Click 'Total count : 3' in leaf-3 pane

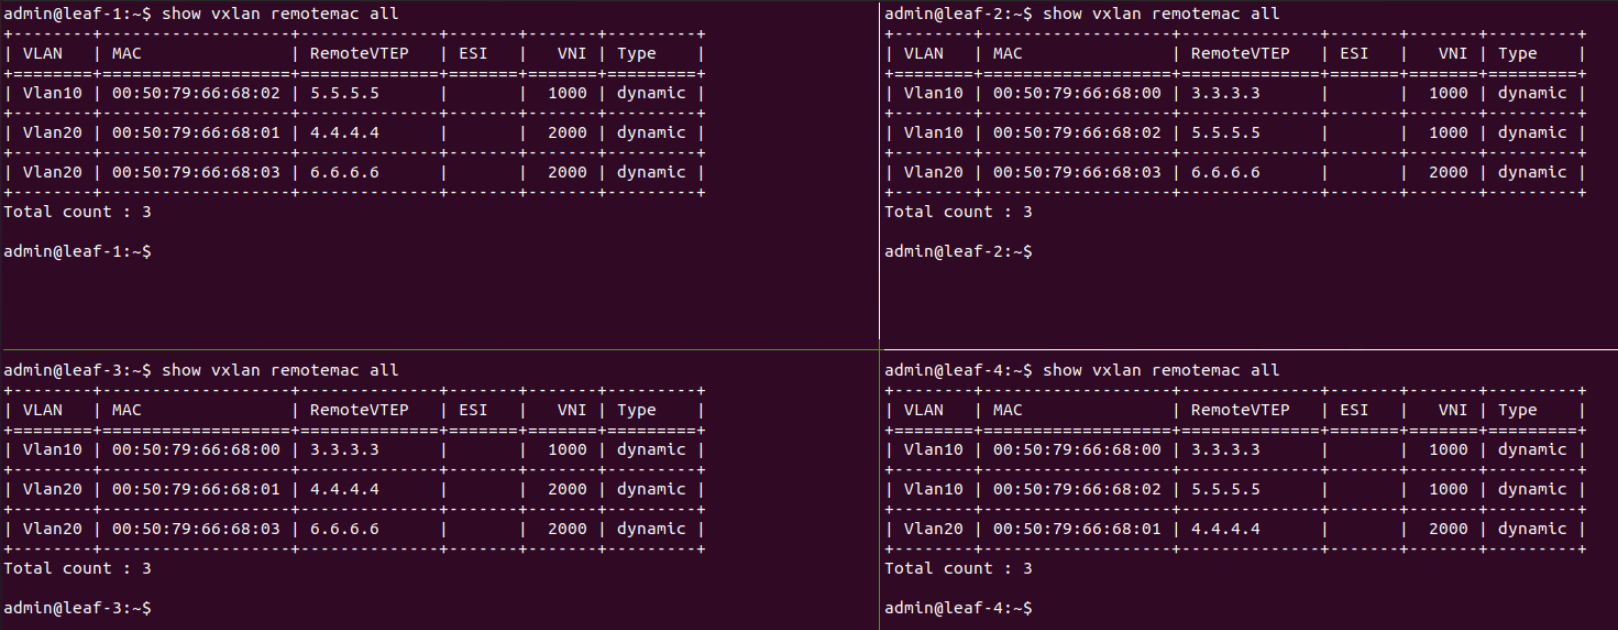click(77, 568)
